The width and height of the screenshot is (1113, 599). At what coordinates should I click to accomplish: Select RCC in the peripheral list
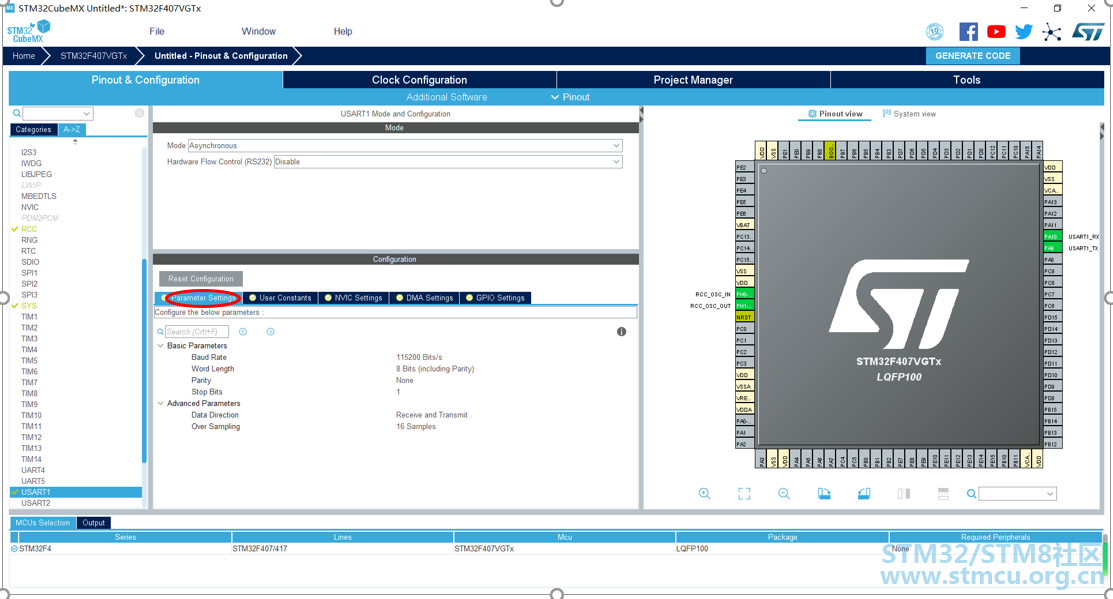29,229
